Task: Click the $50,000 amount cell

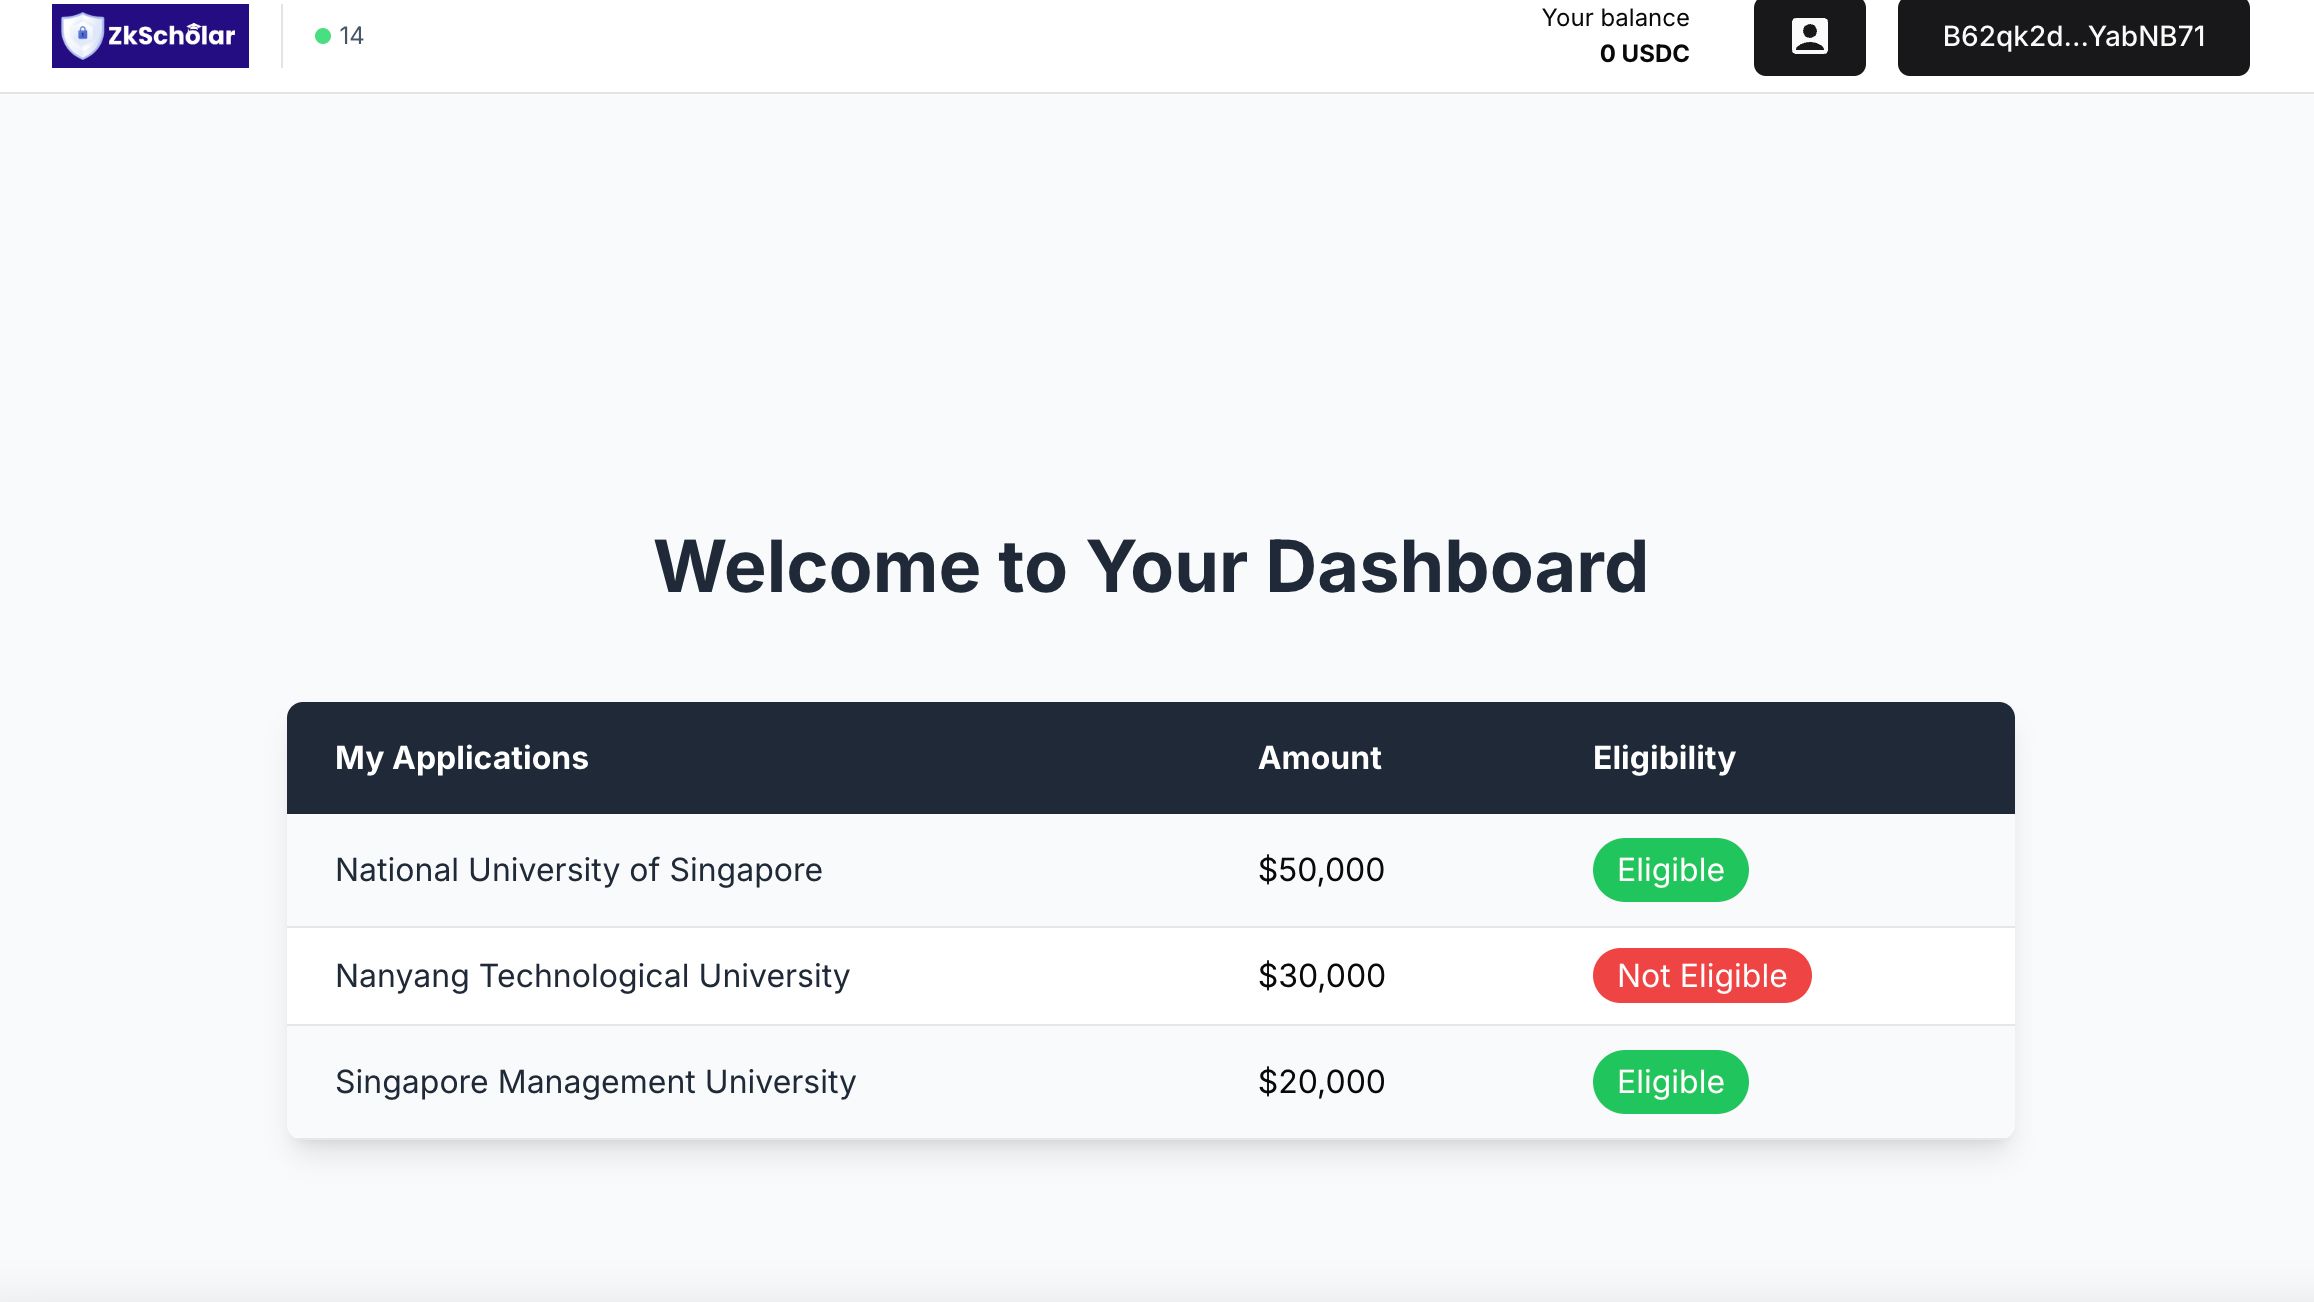Action: (x=1321, y=870)
